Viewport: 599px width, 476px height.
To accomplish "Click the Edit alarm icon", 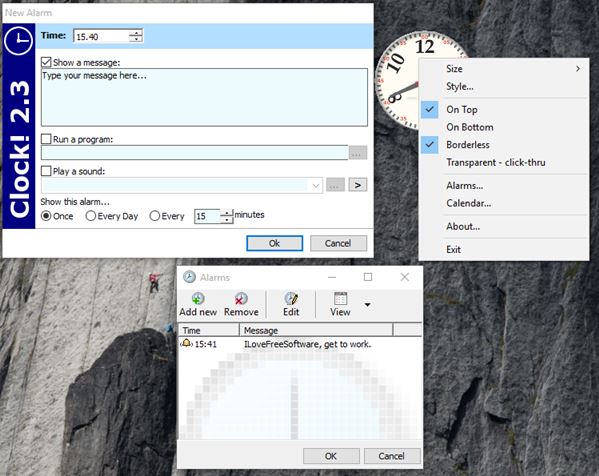I will point(291,298).
